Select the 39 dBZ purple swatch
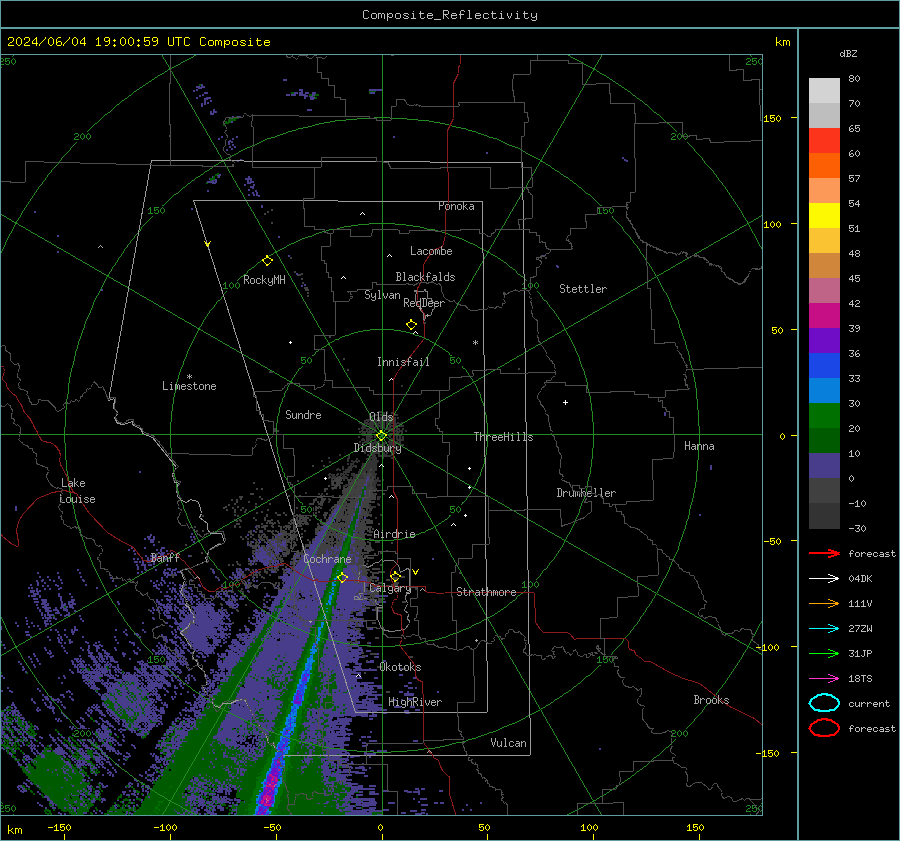This screenshot has width=900, height=841. click(824, 340)
